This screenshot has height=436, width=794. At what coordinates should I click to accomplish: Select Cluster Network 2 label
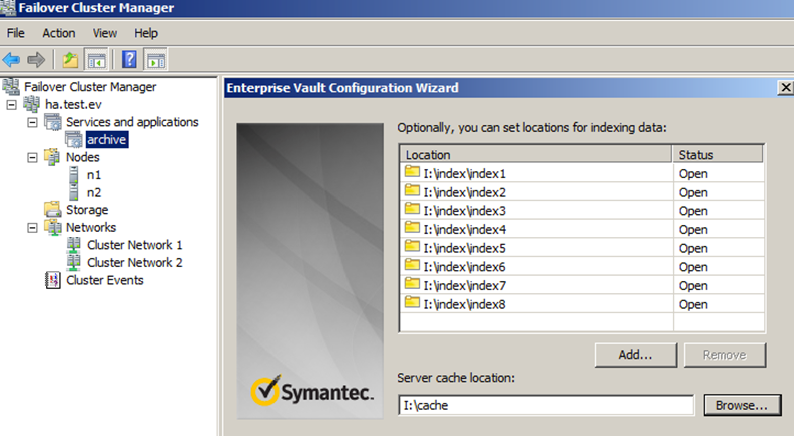point(135,262)
